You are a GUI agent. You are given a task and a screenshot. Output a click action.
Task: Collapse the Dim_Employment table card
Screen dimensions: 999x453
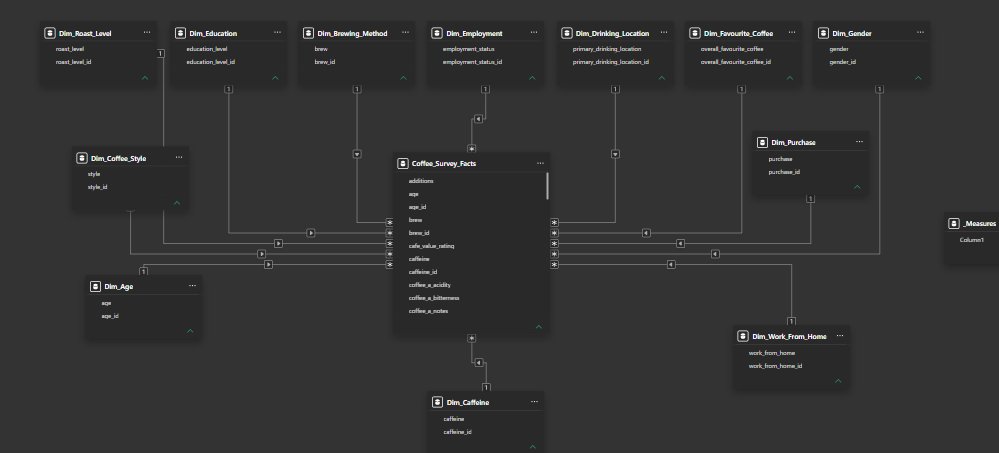(x=532, y=78)
